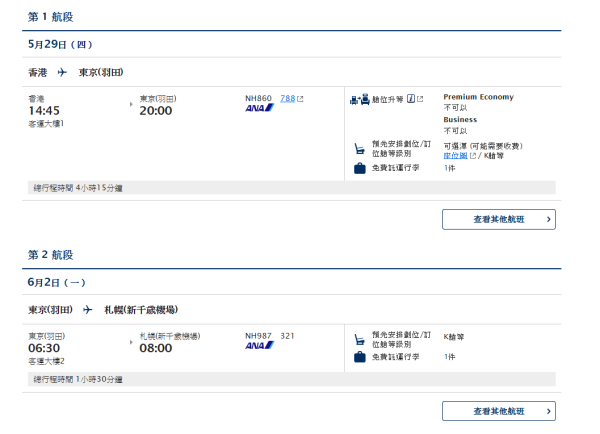Click the ANA logo for flight NH860
The width and height of the screenshot is (600, 434).
259,108
